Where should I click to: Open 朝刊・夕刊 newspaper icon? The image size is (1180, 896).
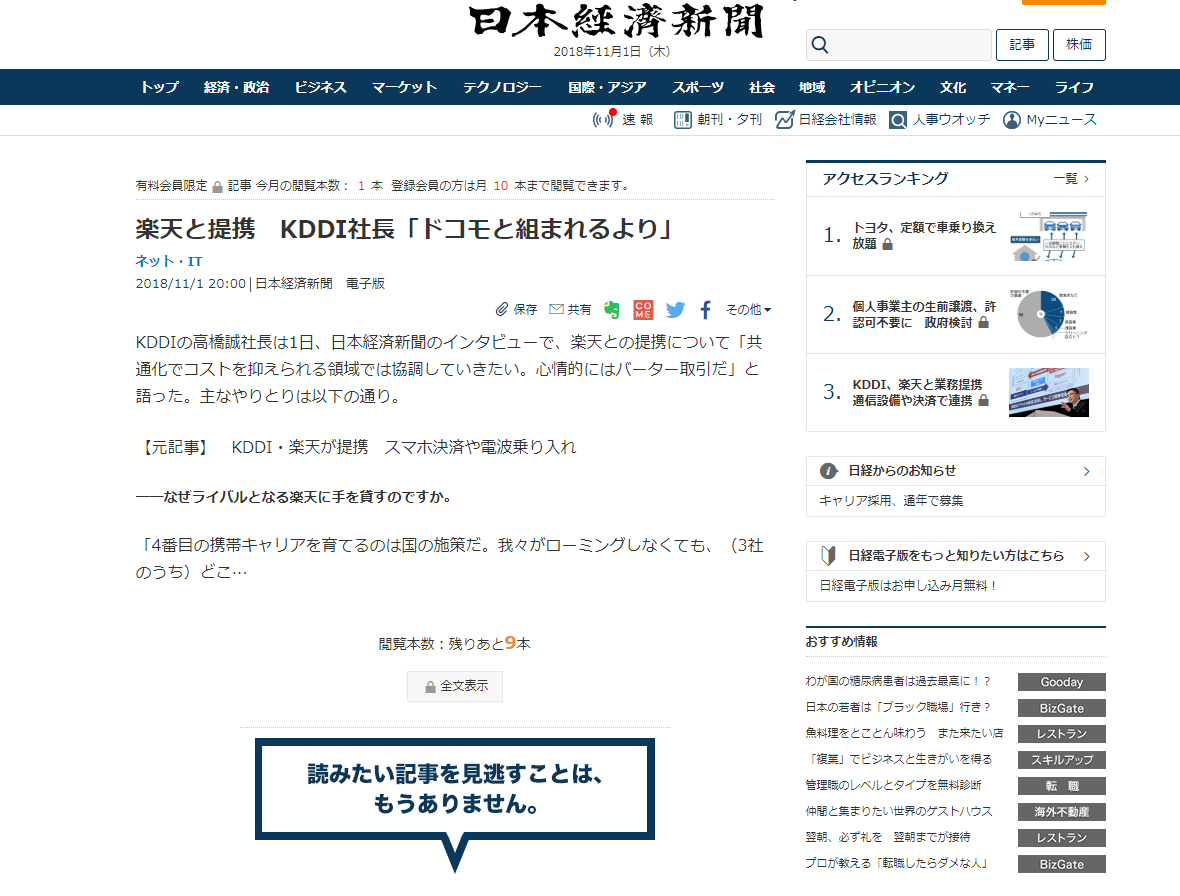coord(682,120)
